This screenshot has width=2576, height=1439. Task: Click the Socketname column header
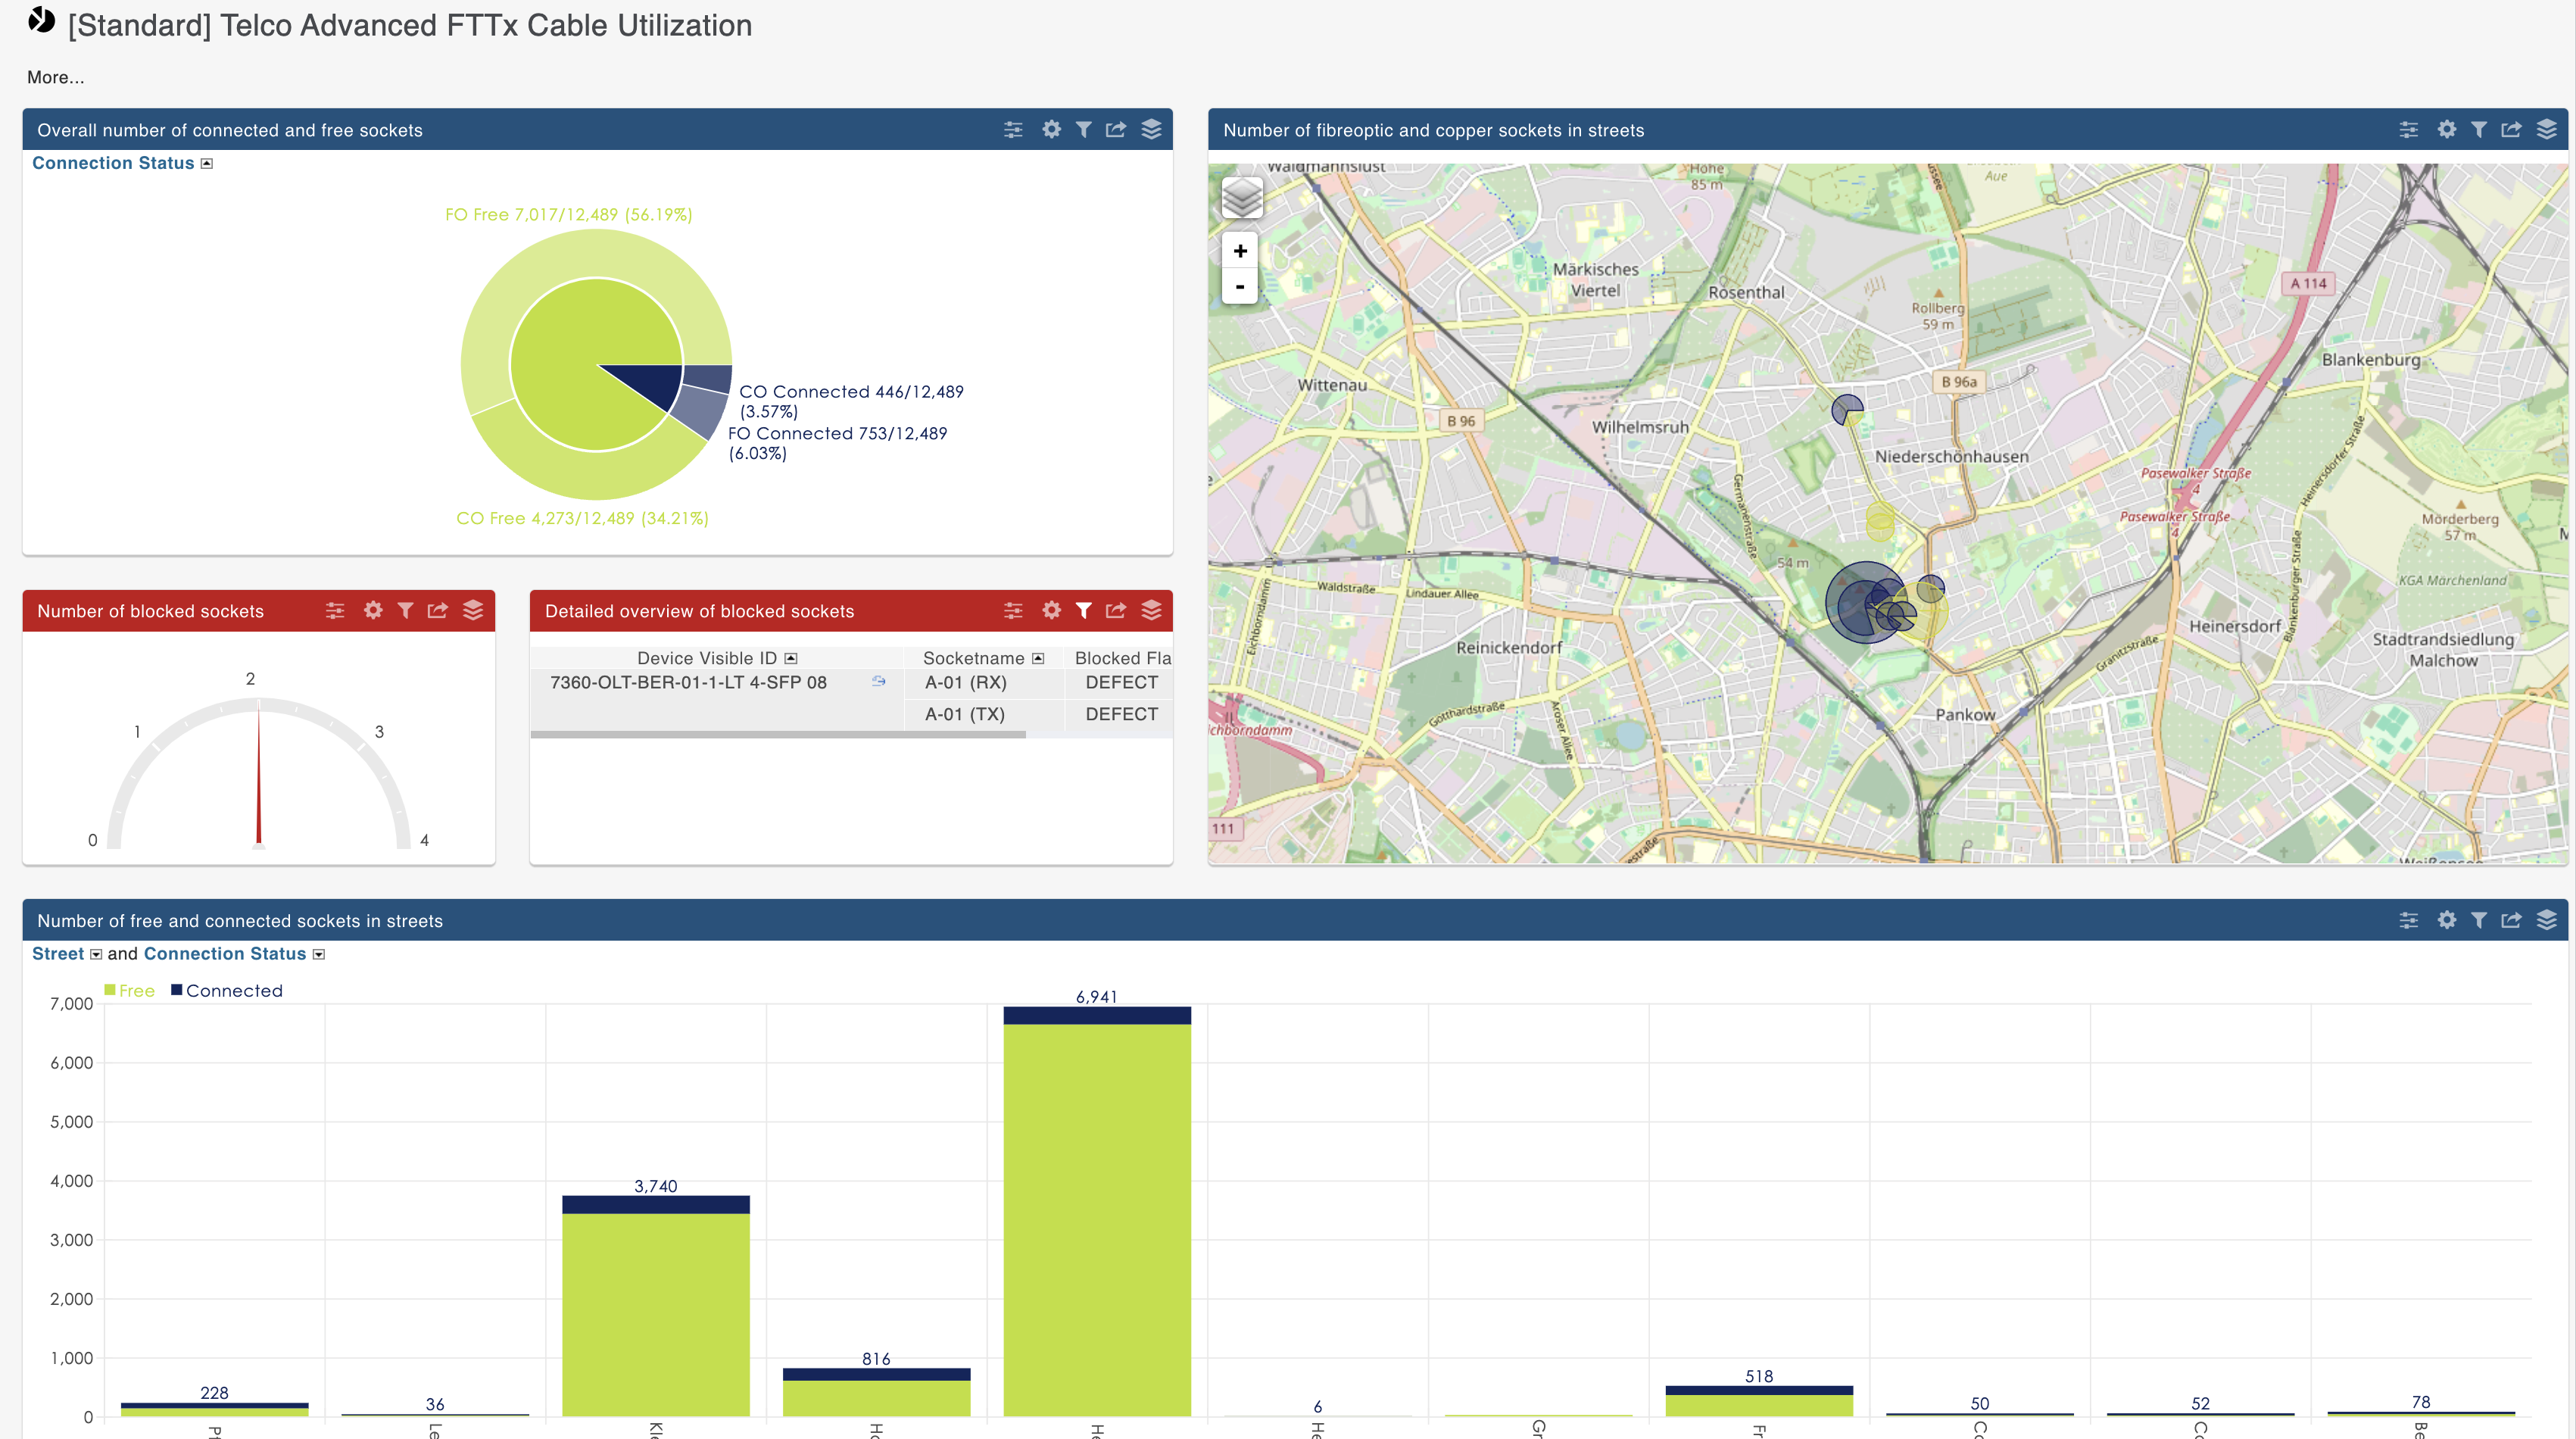(x=973, y=658)
